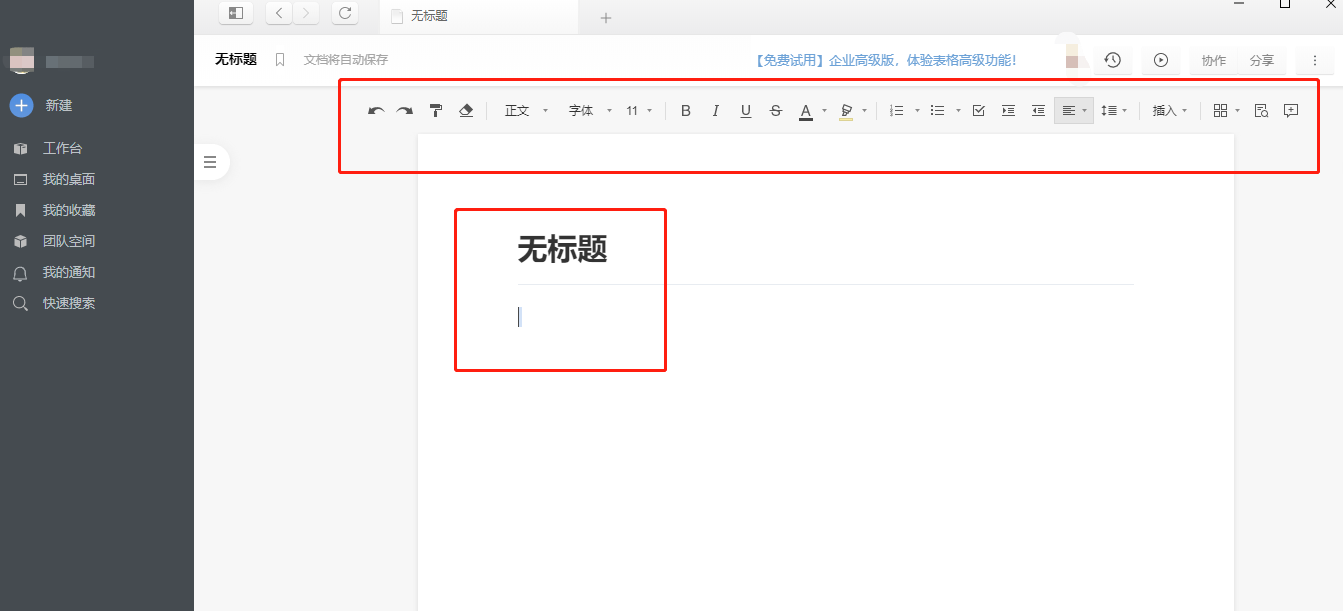The image size is (1343, 611).
Task: Toggle bold formatting
Action: pos(685,110)
